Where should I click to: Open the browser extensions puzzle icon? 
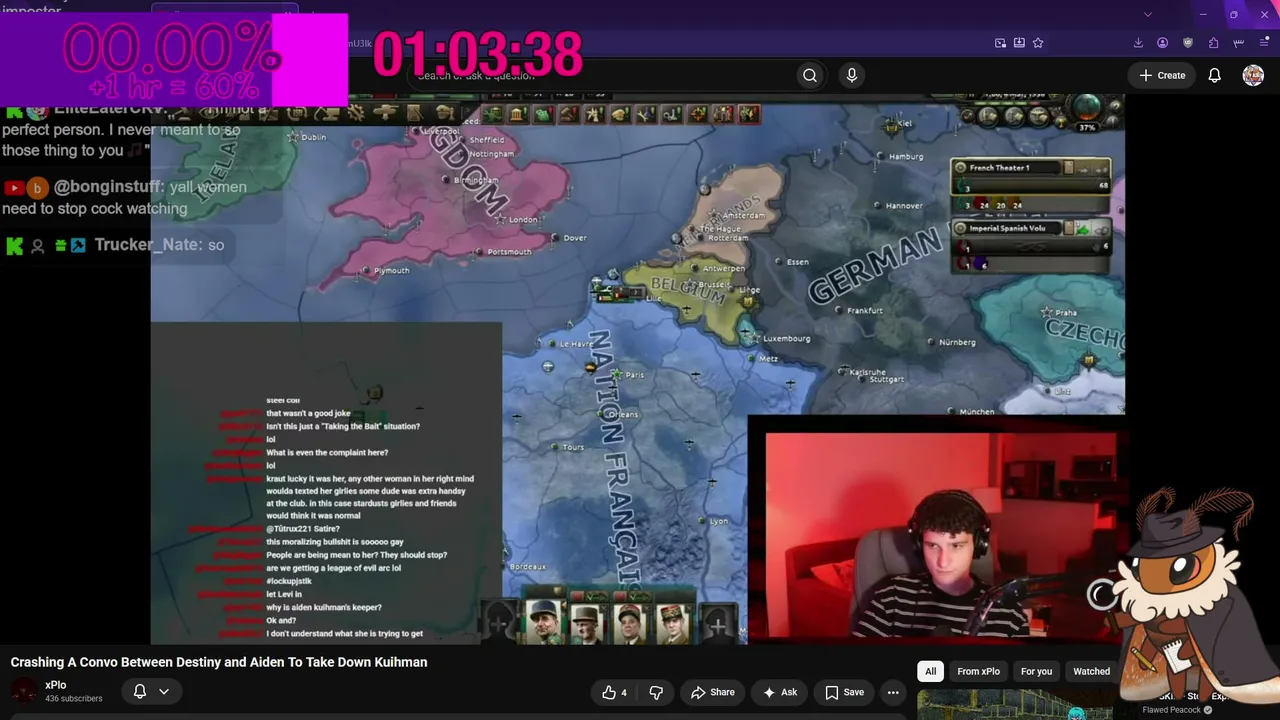coord(1213,43)
